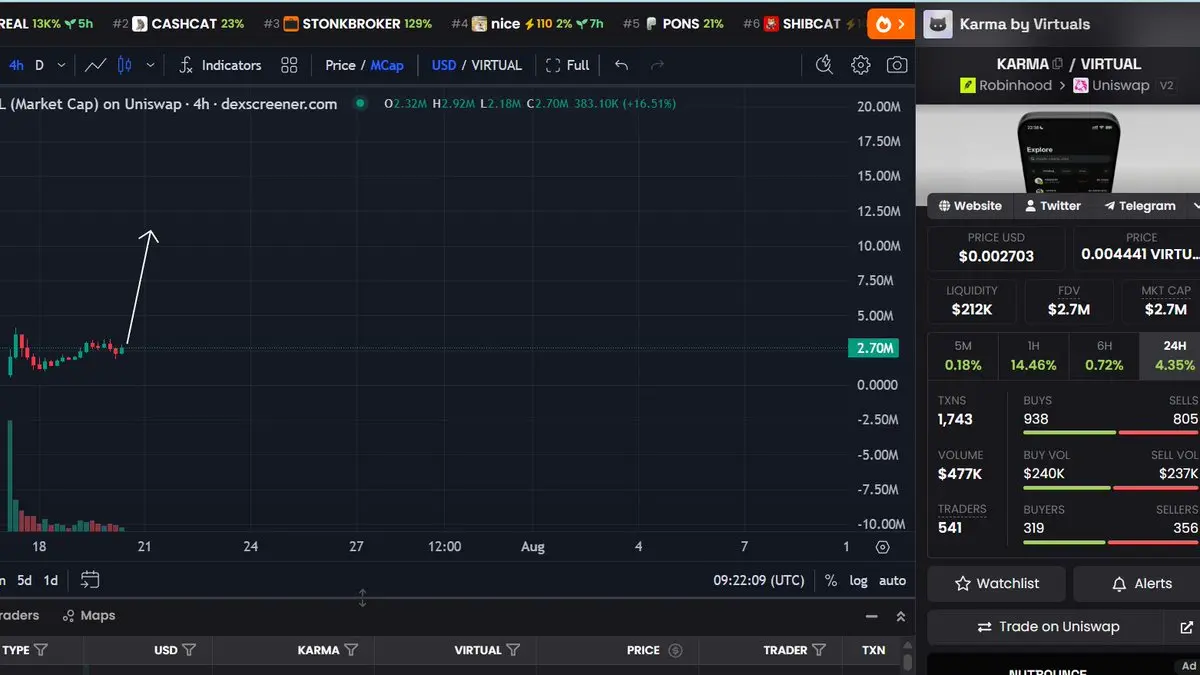
Task: Select the 5M stats tab
Action: point(963,356)
